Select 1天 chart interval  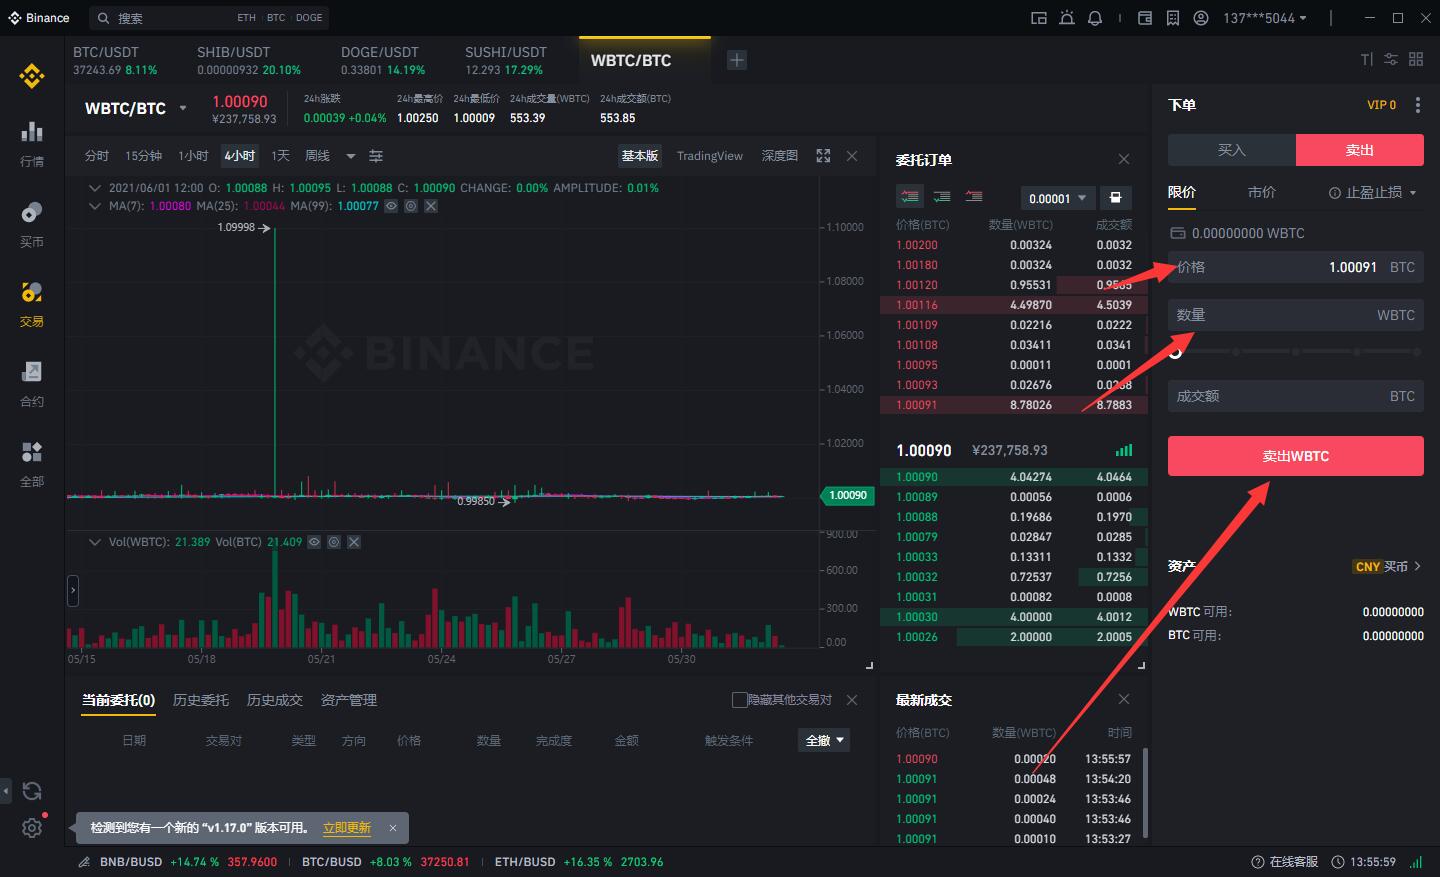[280, 156]
